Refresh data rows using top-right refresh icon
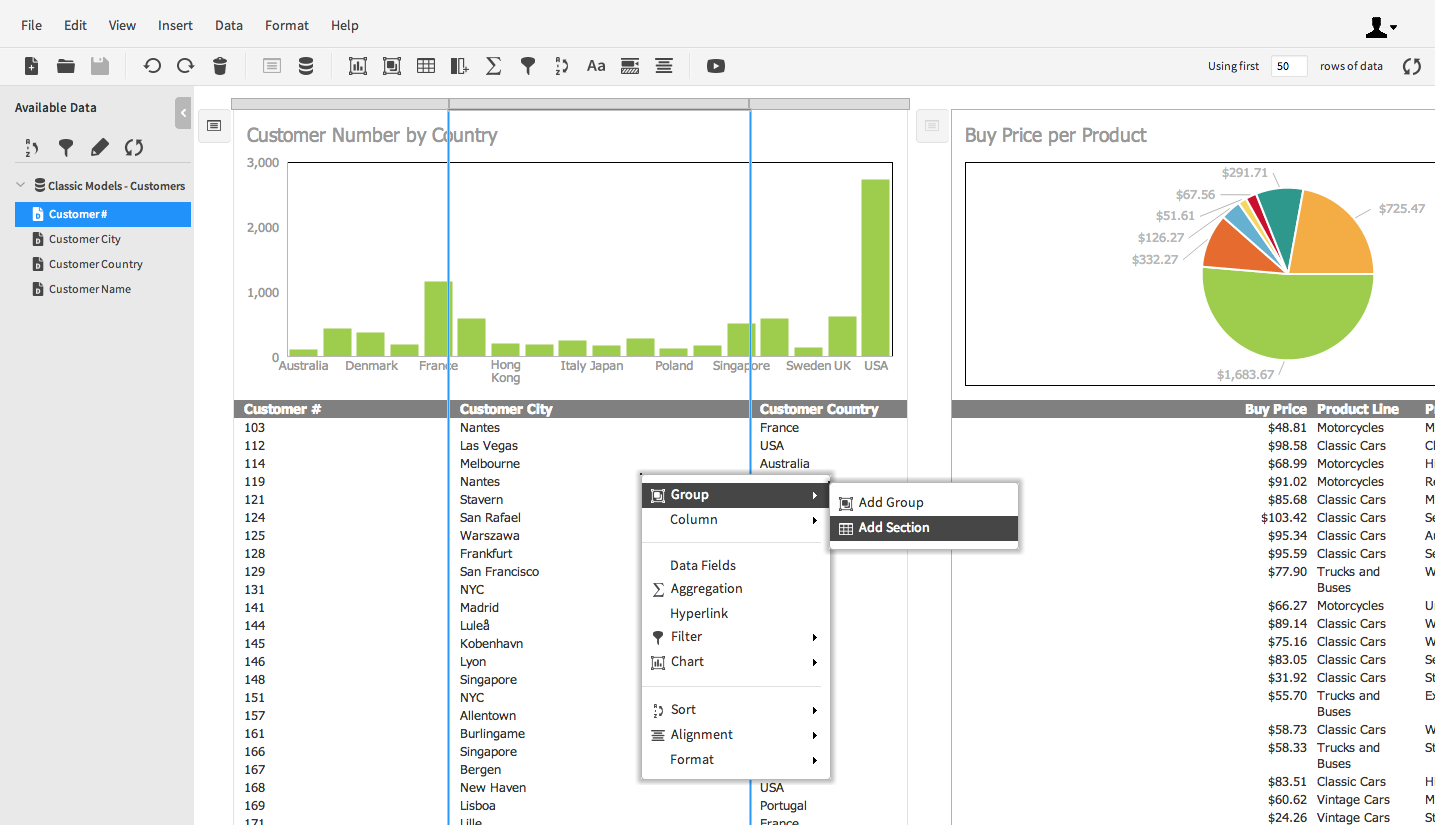Image resolution: width=1435 pixels, height=825 pixels. tap(1412, 66)
